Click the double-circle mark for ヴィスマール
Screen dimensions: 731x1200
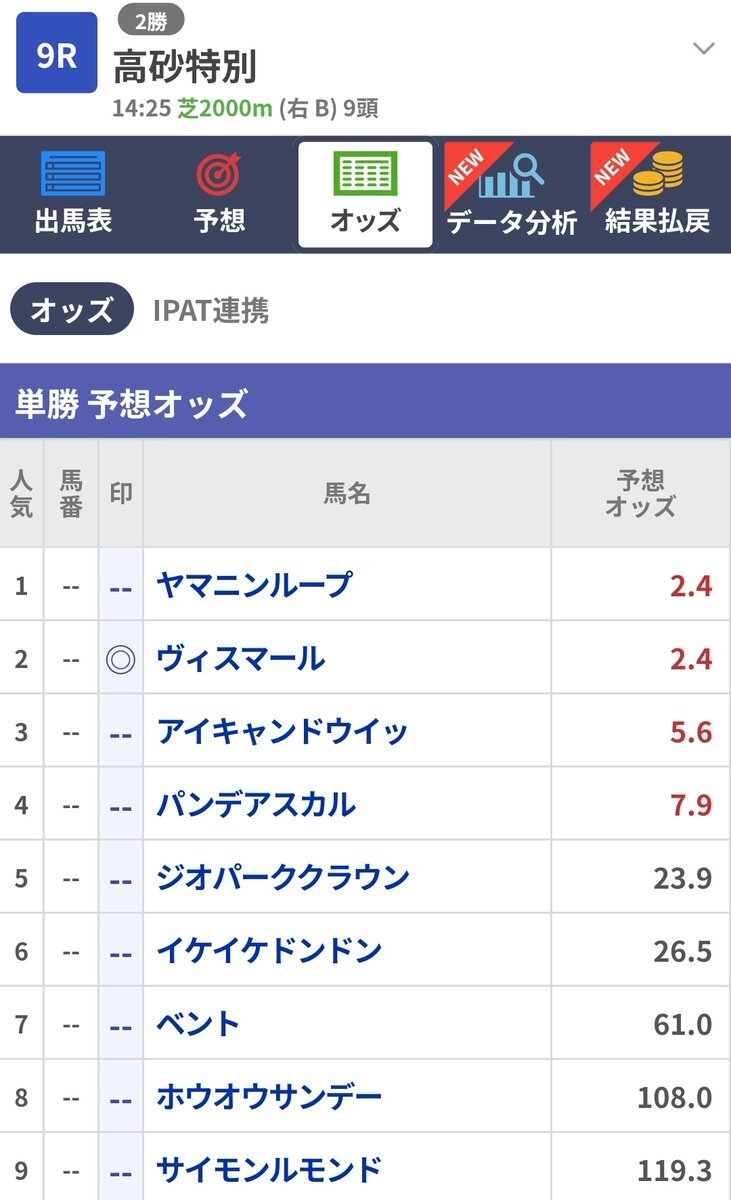point(121,659)
